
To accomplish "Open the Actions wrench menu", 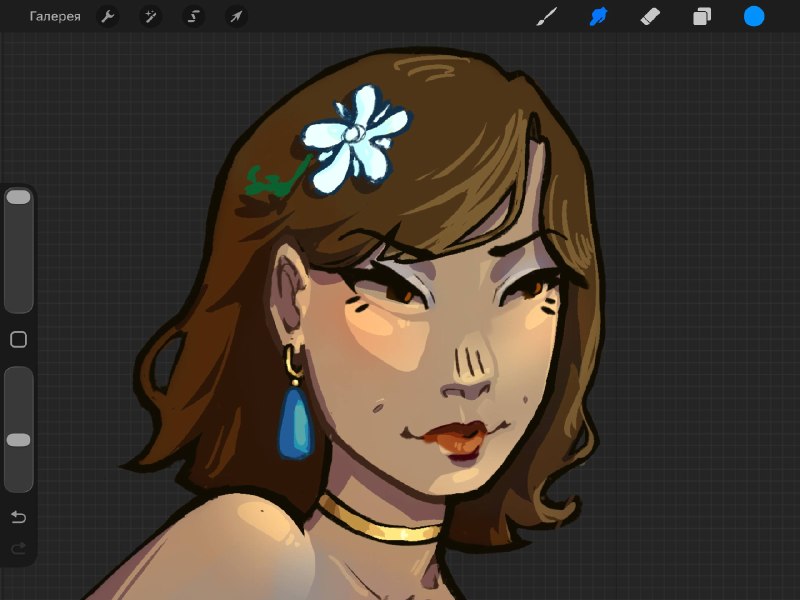I will click(x=108, y=16).
